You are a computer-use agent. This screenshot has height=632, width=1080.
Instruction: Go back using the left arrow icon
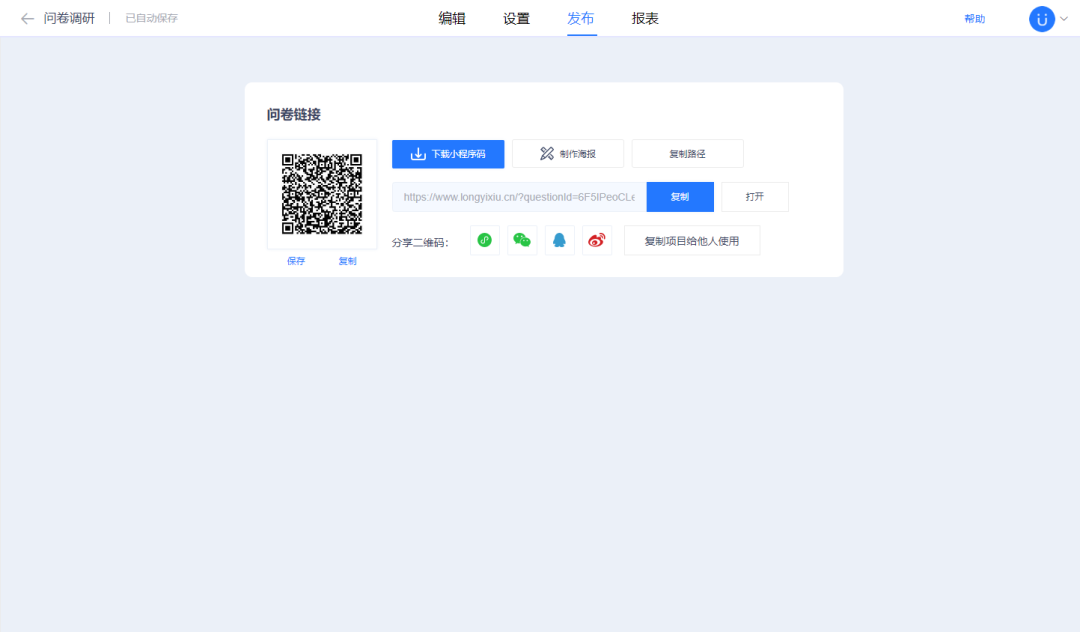pyautogui.click(x=28, y=19)
